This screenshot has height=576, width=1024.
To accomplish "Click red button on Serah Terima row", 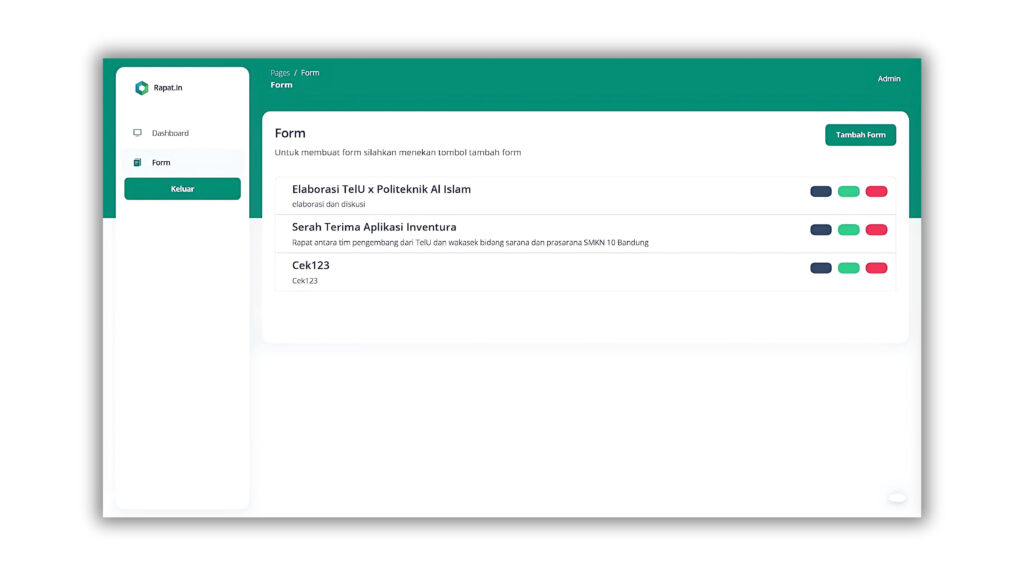I will pos(876,230).
